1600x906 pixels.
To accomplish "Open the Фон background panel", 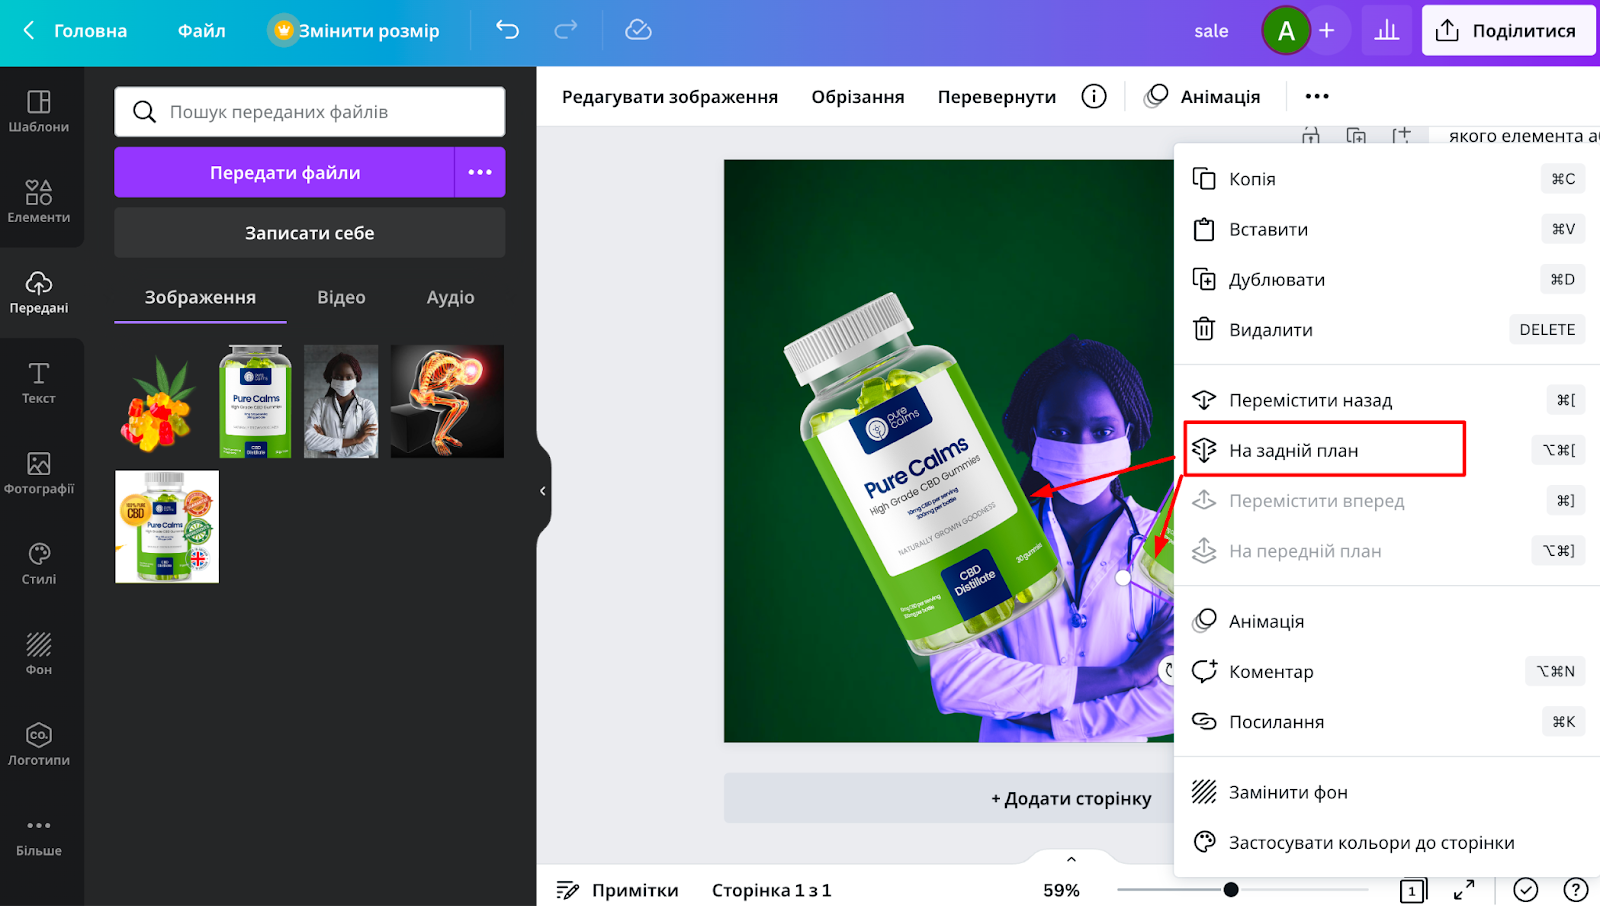I will click(39, 654).
